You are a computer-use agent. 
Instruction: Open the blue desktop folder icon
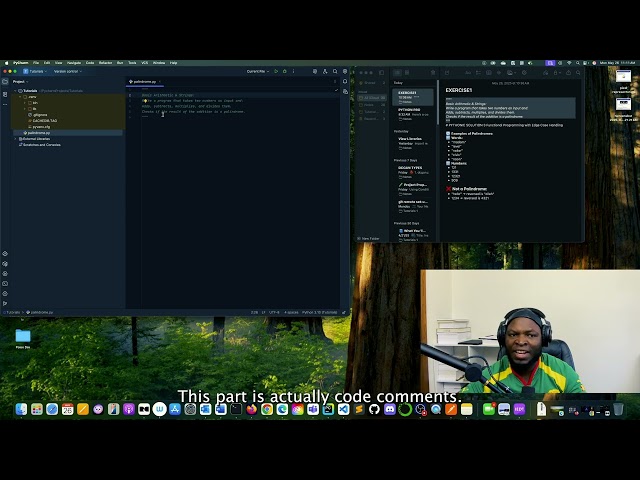(x=23, y=336)
